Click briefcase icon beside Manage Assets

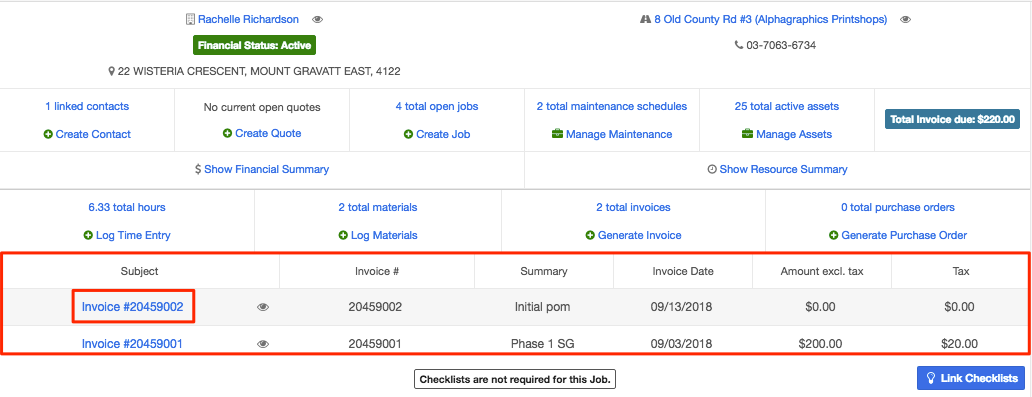747,134
